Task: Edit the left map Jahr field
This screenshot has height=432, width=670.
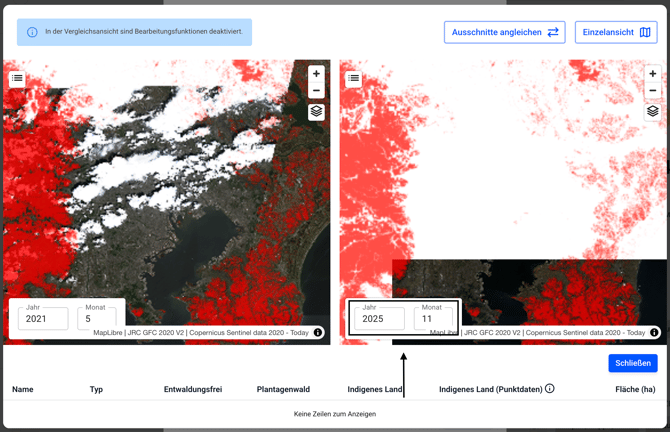Action: 43,319
